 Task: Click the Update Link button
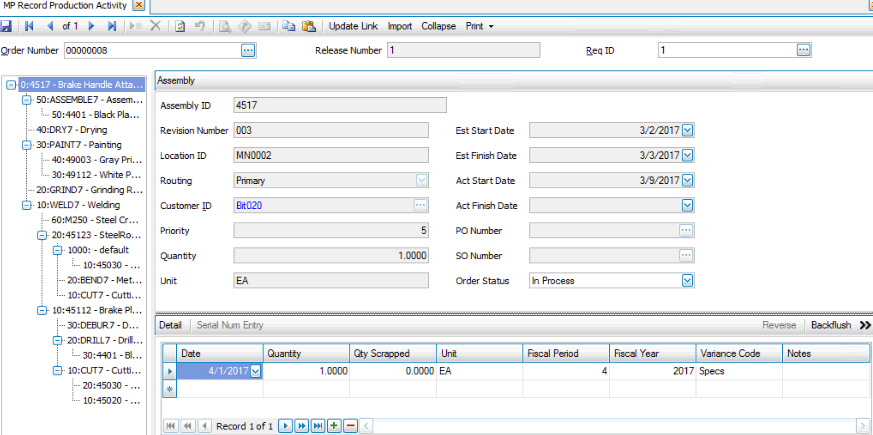354,25
